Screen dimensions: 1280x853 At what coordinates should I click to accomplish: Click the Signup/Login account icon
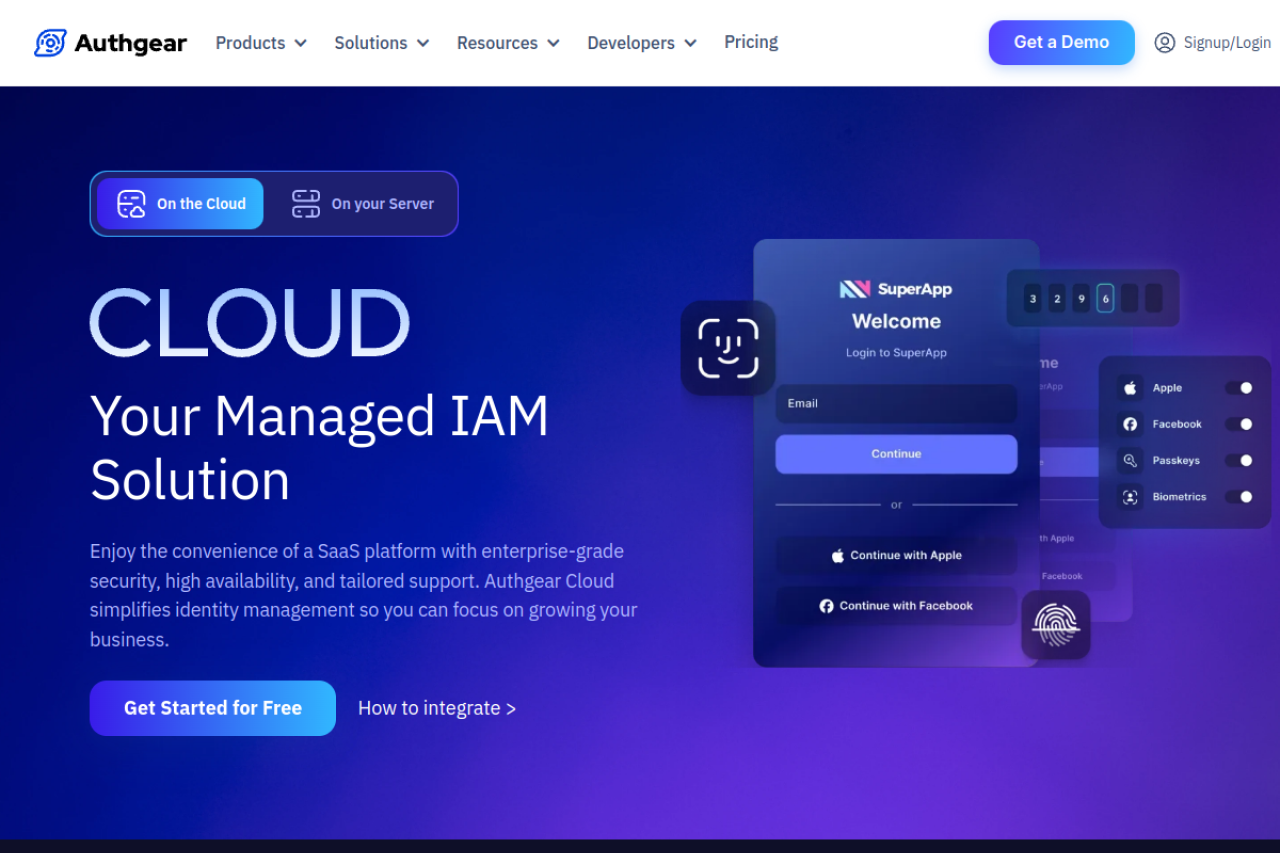[1164, 42]
